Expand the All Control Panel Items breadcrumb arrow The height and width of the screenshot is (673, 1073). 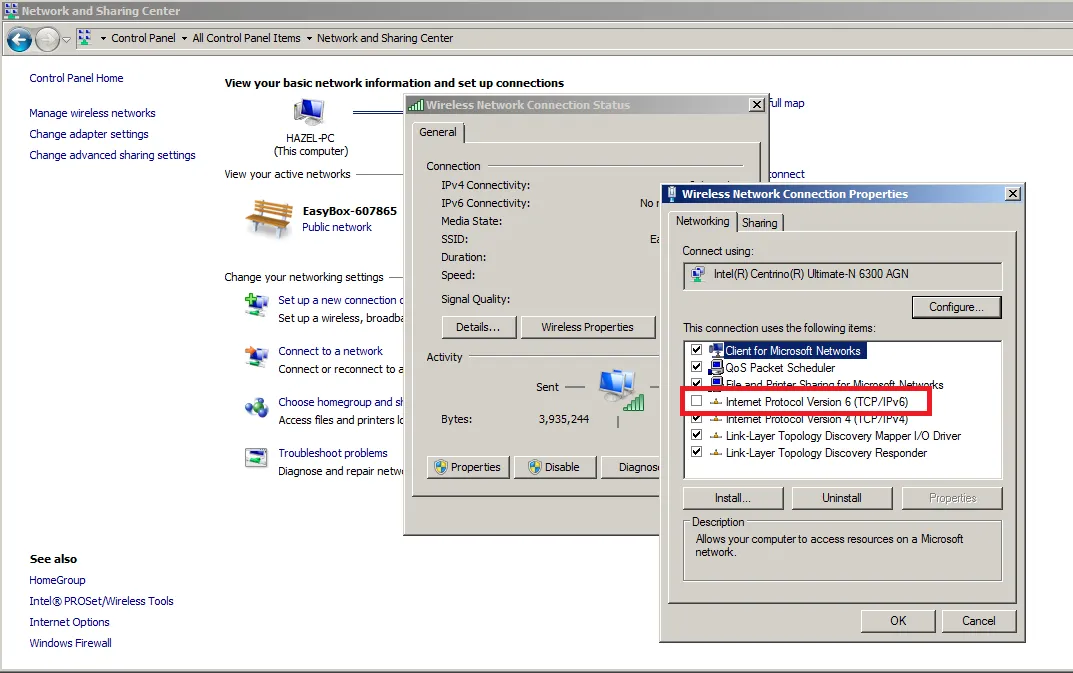click(184, 38)
